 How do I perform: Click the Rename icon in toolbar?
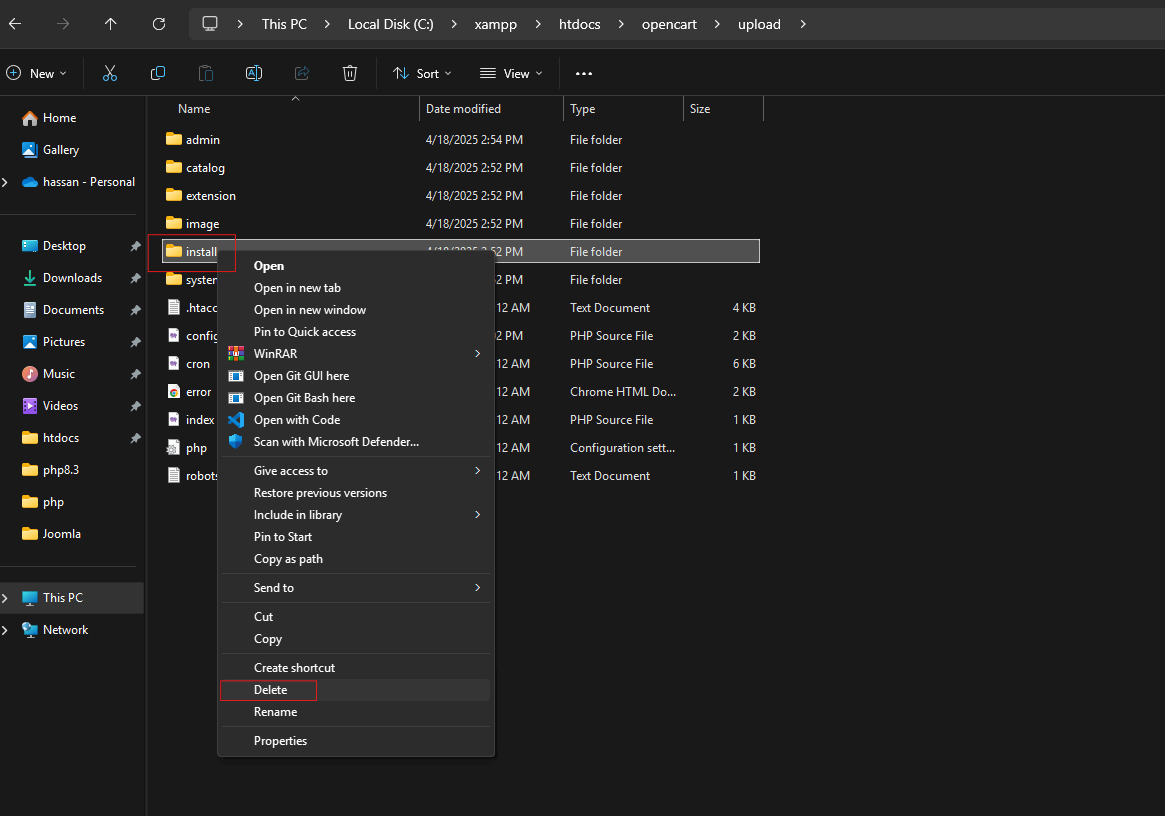(x=254, y=73)
